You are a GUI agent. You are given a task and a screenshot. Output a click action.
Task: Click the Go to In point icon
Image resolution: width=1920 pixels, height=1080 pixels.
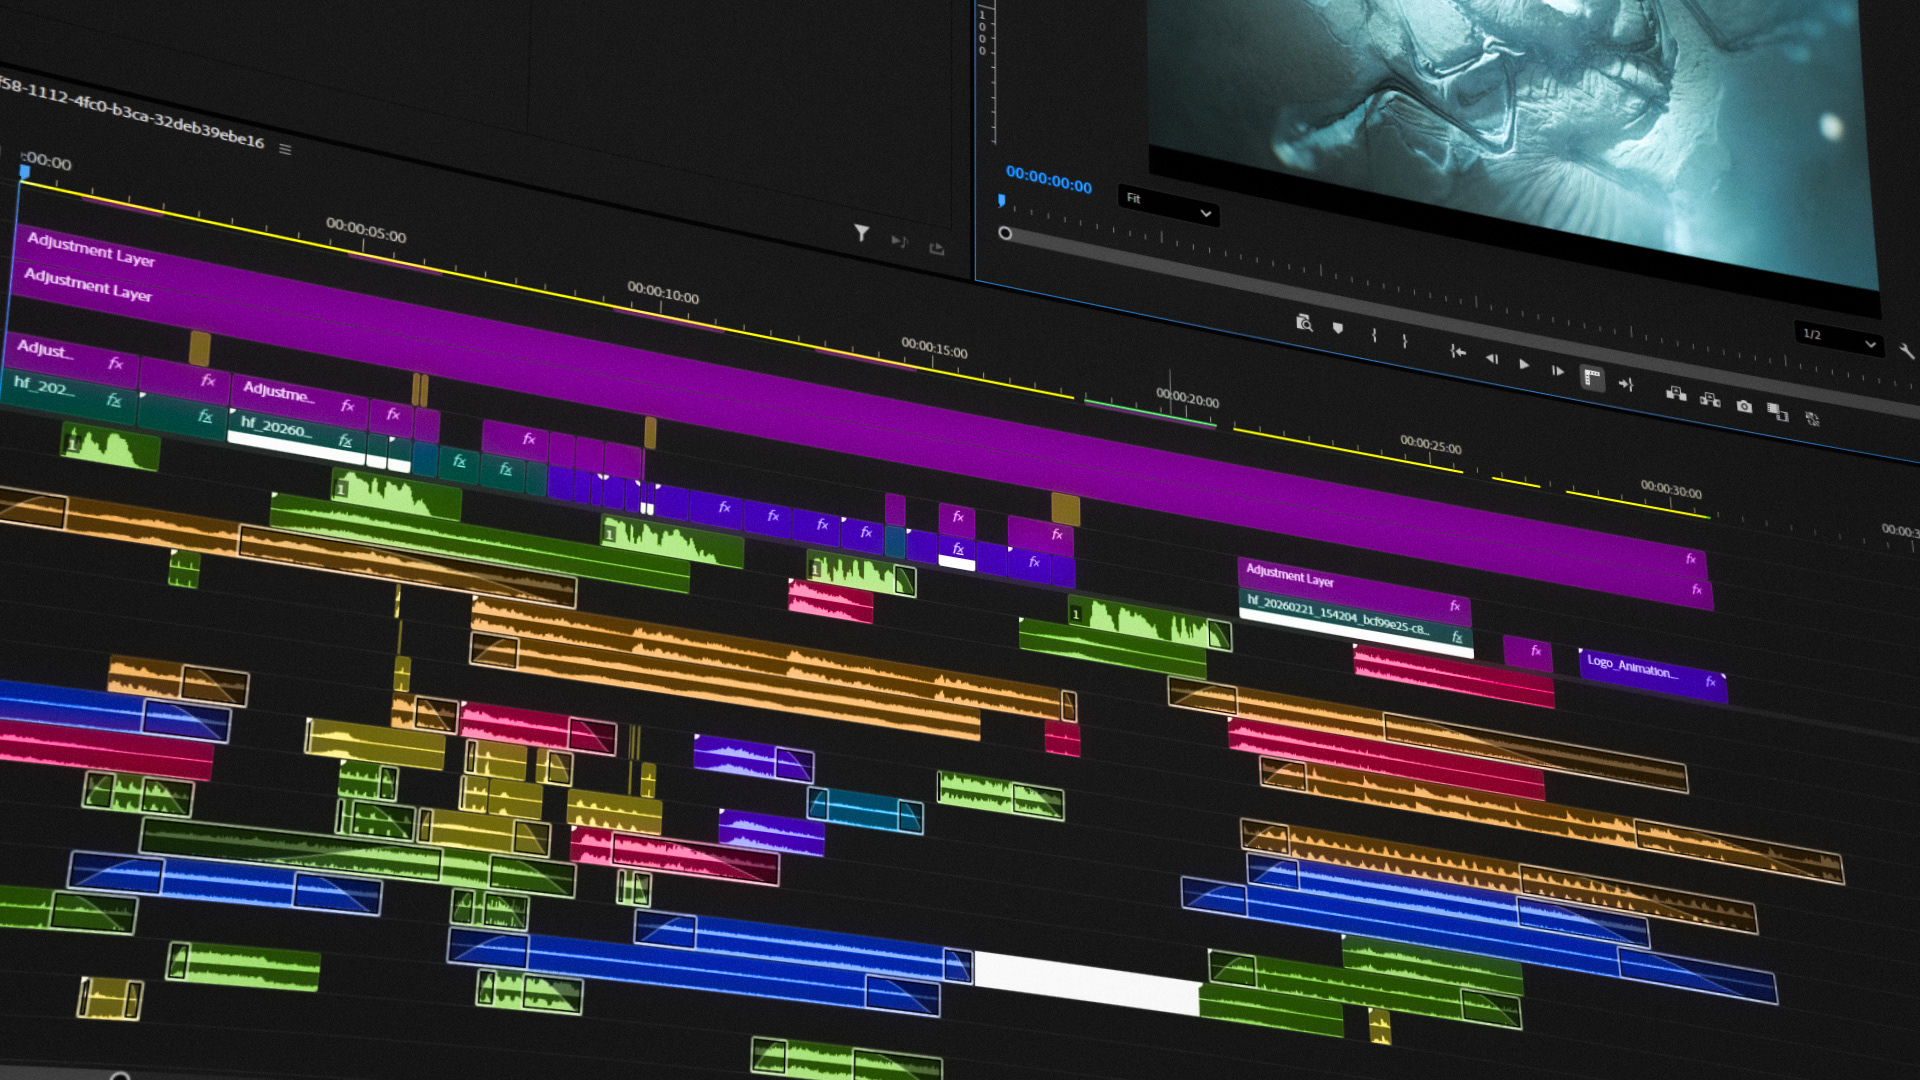(x=1458, y=352)
